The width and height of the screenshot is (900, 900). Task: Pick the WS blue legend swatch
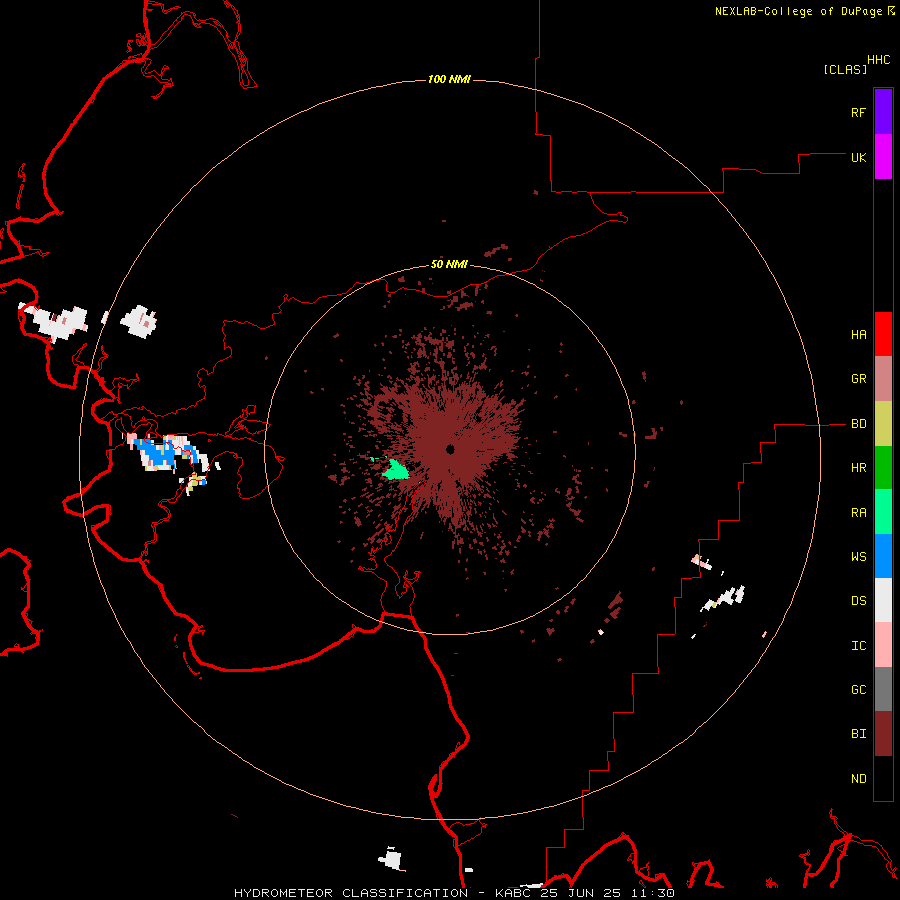click(x=883, y=556)
